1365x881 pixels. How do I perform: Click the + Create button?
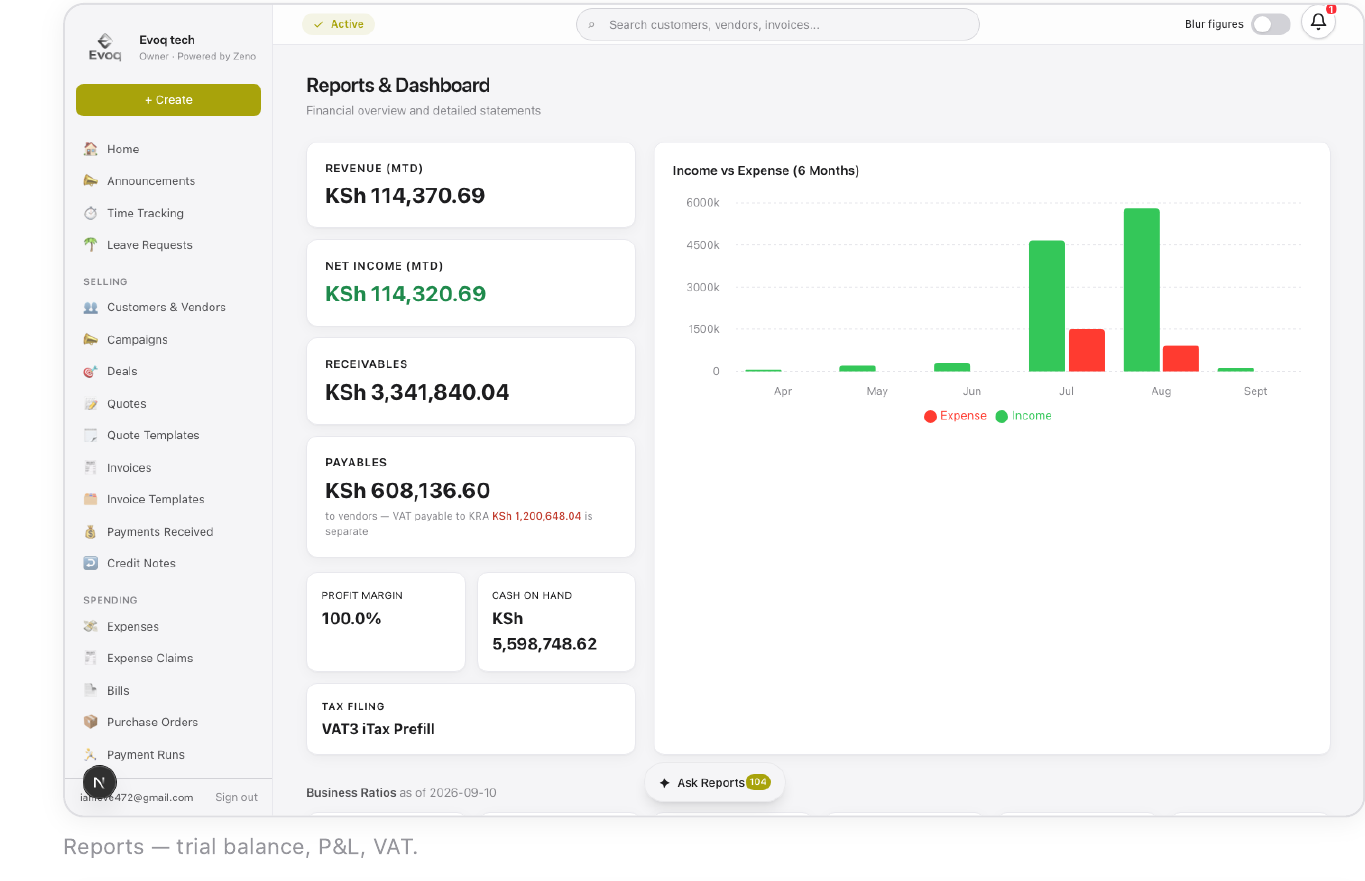coord(168,100)
